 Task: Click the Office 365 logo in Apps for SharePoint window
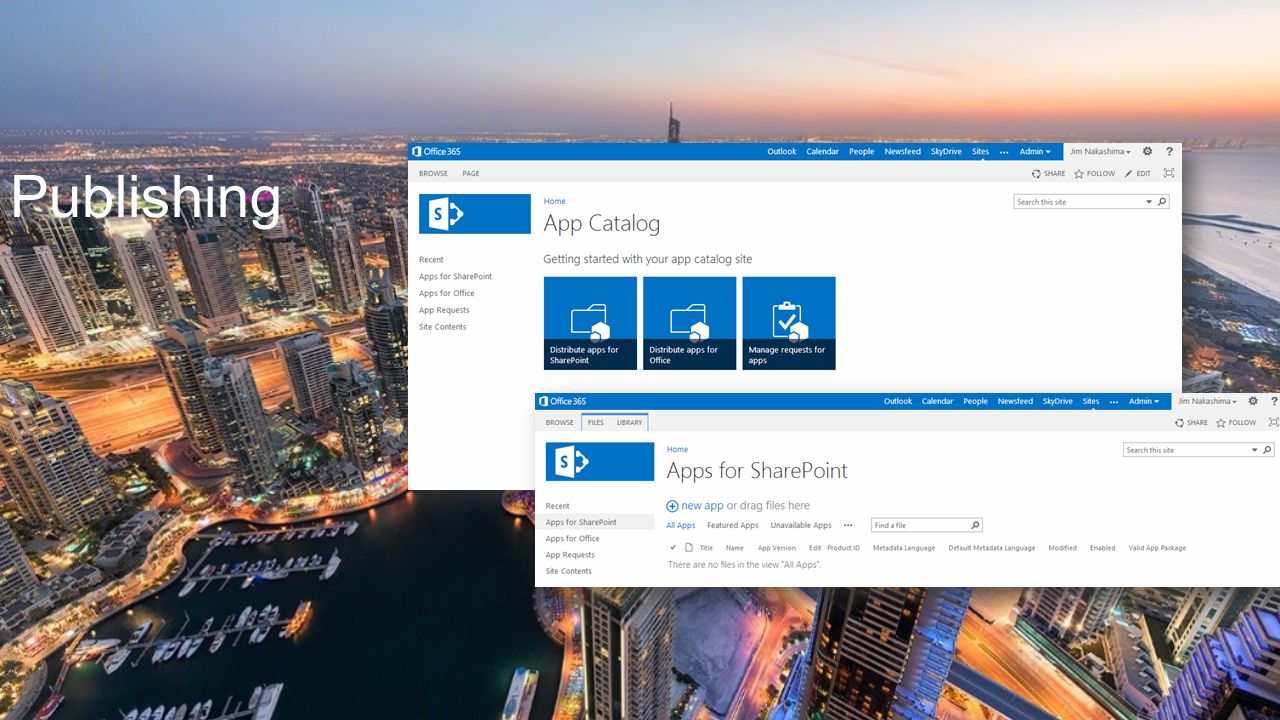pyautogui.click(x=562, y=401)
